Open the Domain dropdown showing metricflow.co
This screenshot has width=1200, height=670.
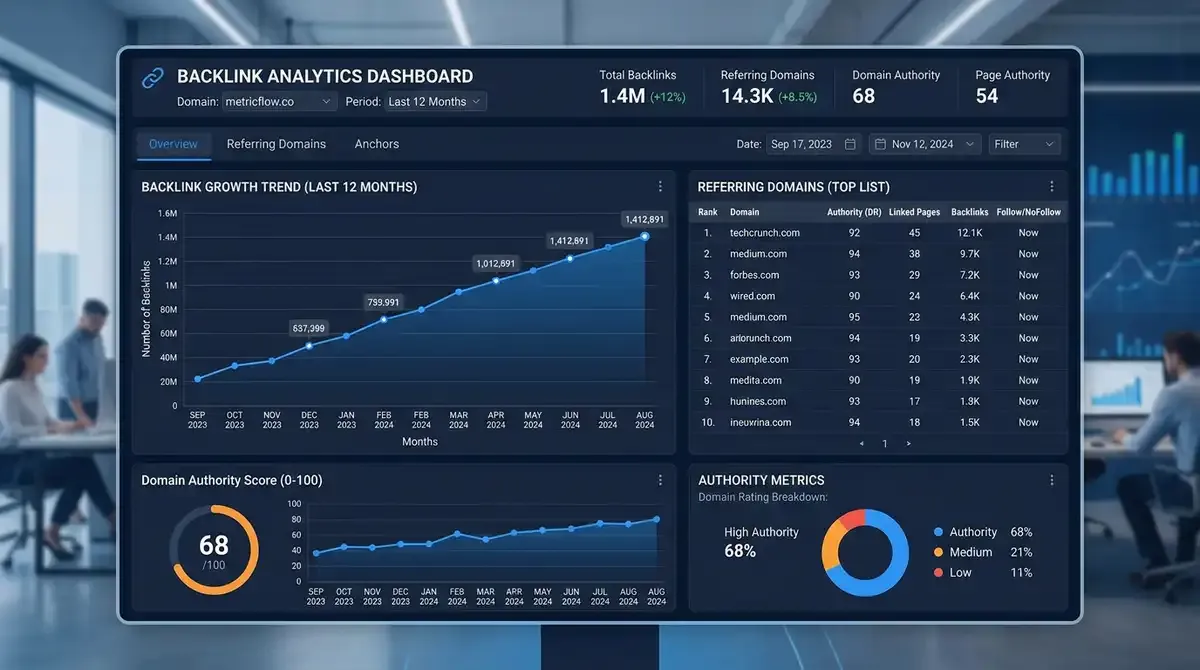click(279, 101)
